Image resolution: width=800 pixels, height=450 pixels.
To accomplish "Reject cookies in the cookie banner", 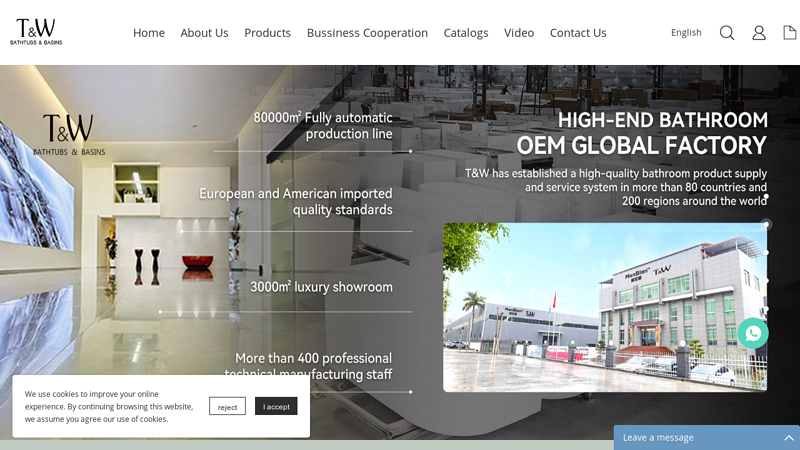I will (227, 407).
